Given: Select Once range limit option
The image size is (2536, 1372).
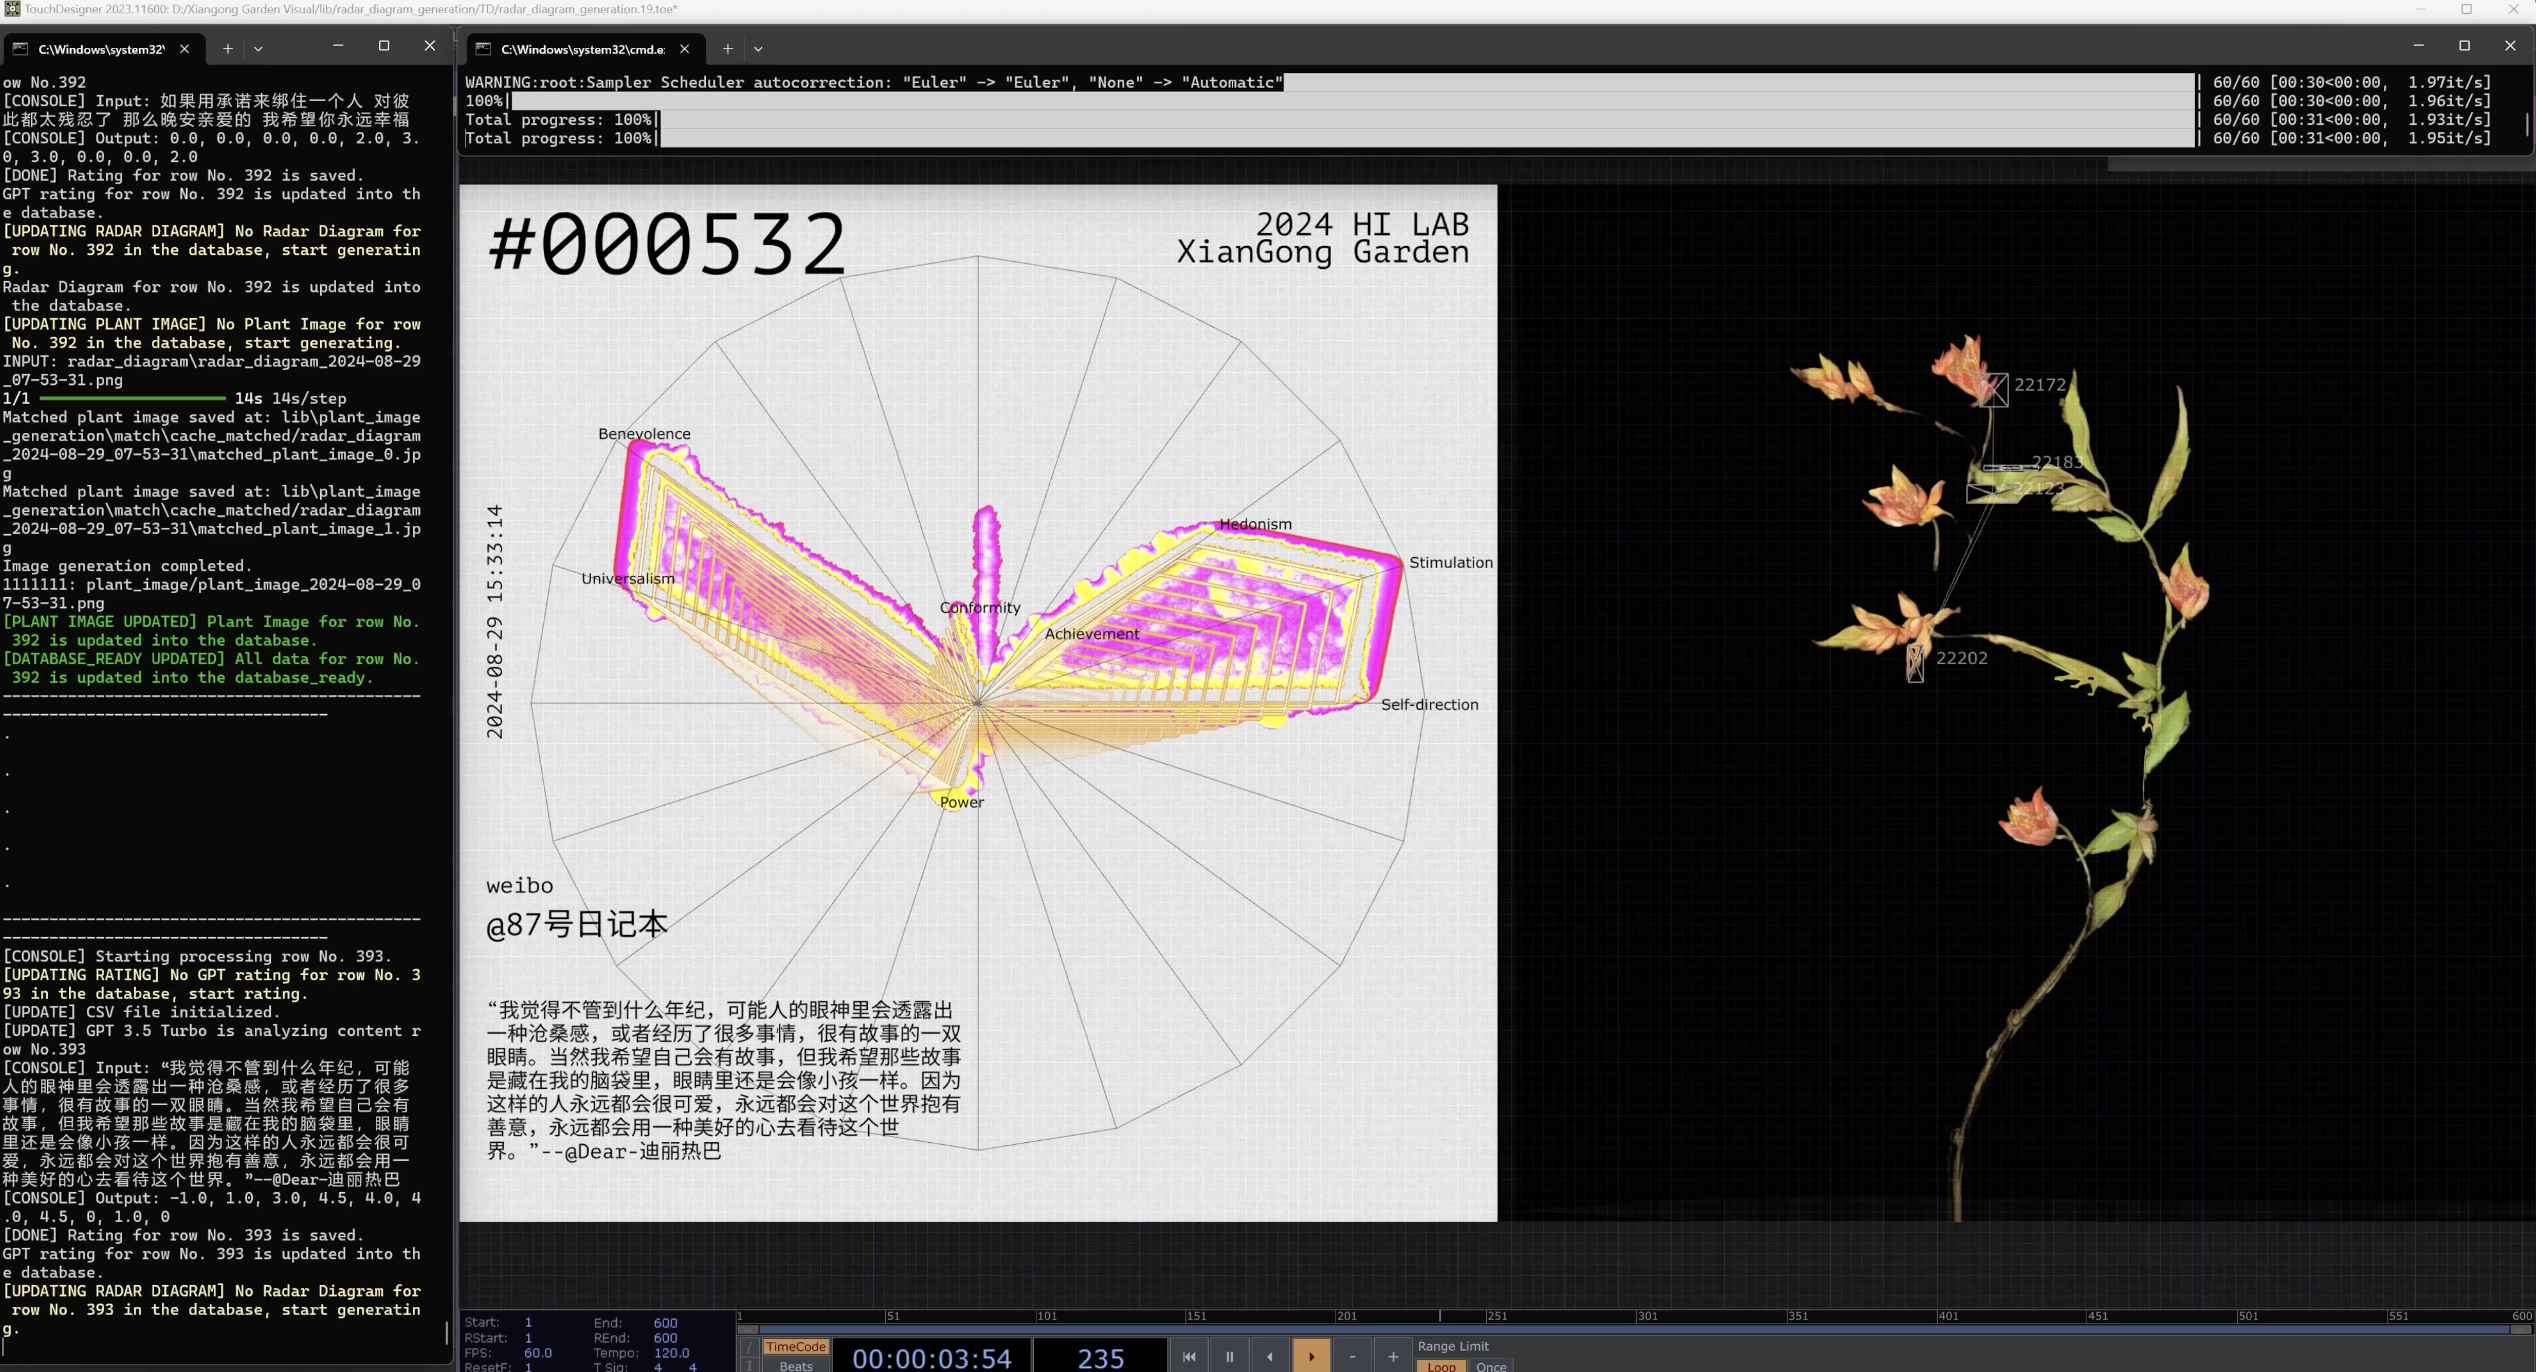Looking at the screenshot, I should pyautogui.click(x=1491, y=1366).
